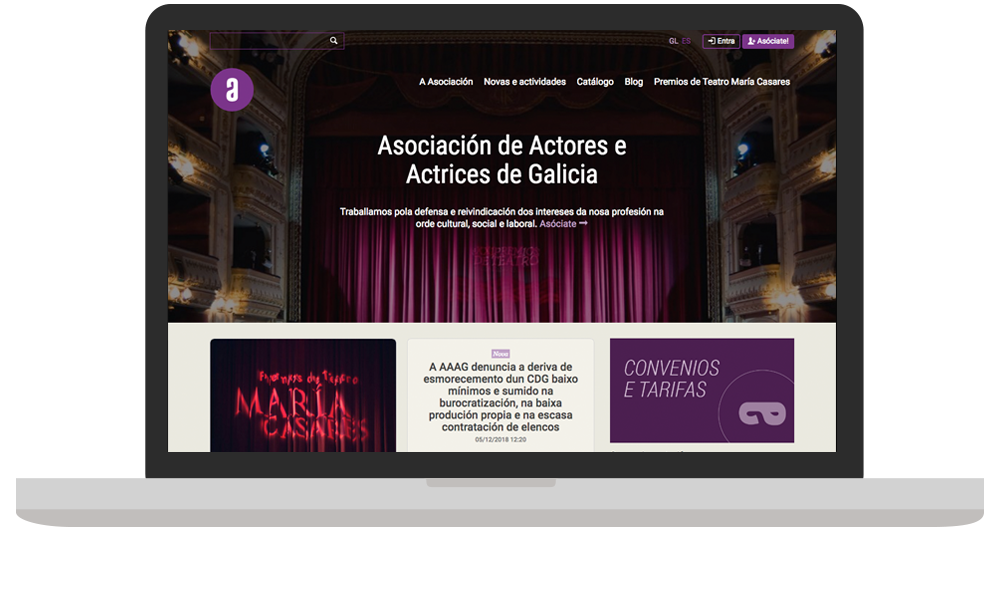Switch language to ES
This screenshot has width=1000, height=600.
(686, 41)
